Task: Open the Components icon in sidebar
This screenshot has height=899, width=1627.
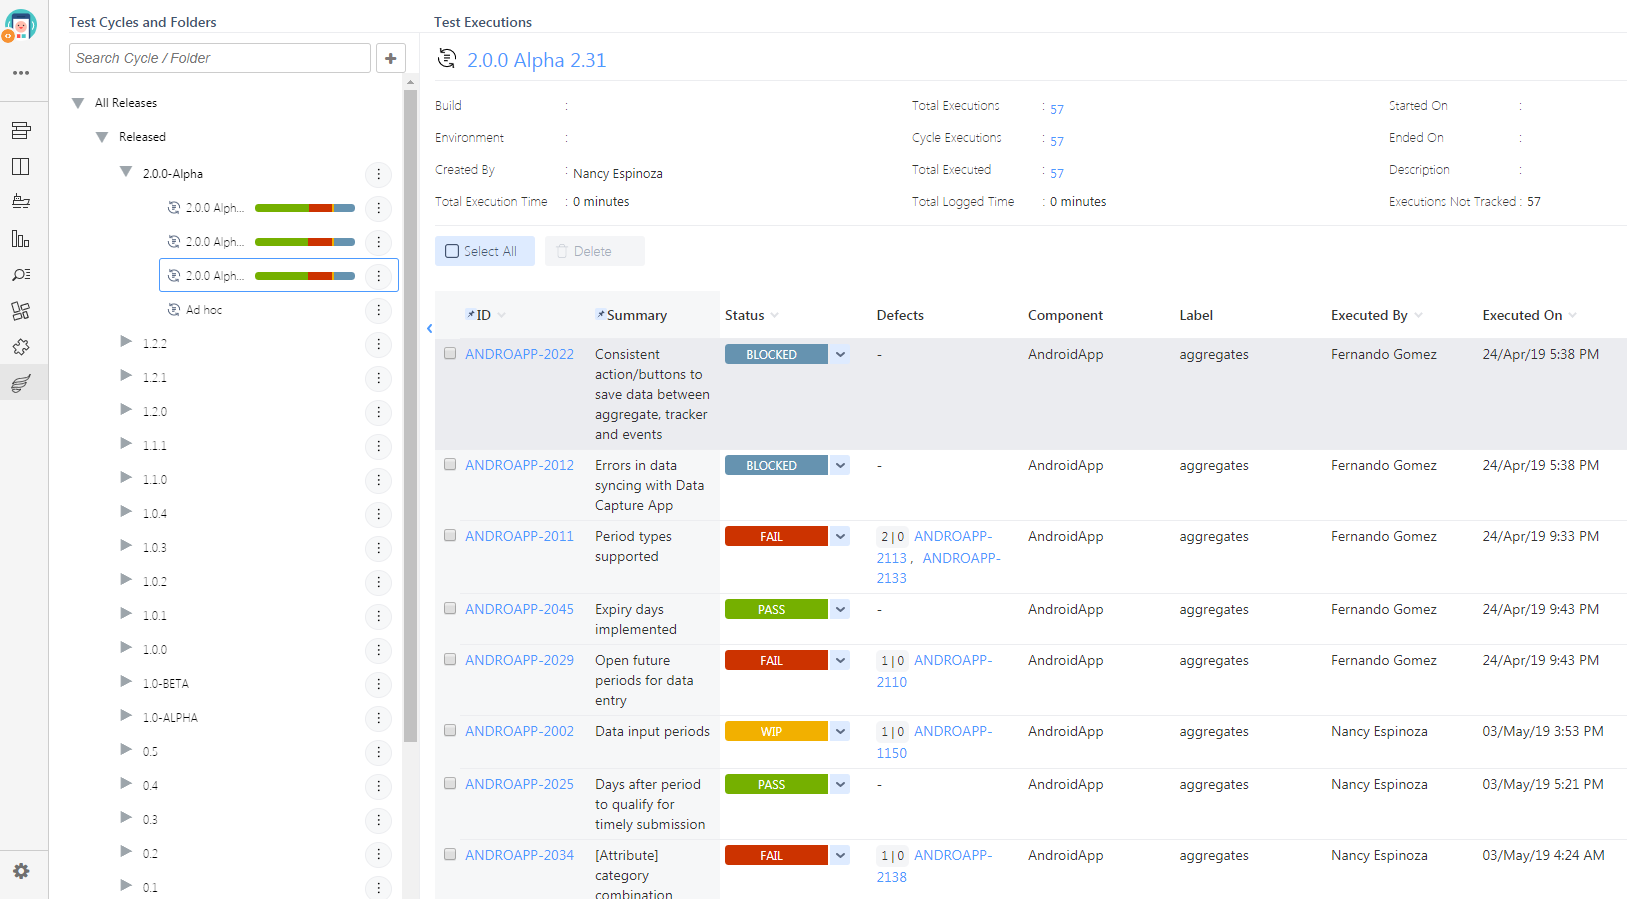Action: point(21,310)
